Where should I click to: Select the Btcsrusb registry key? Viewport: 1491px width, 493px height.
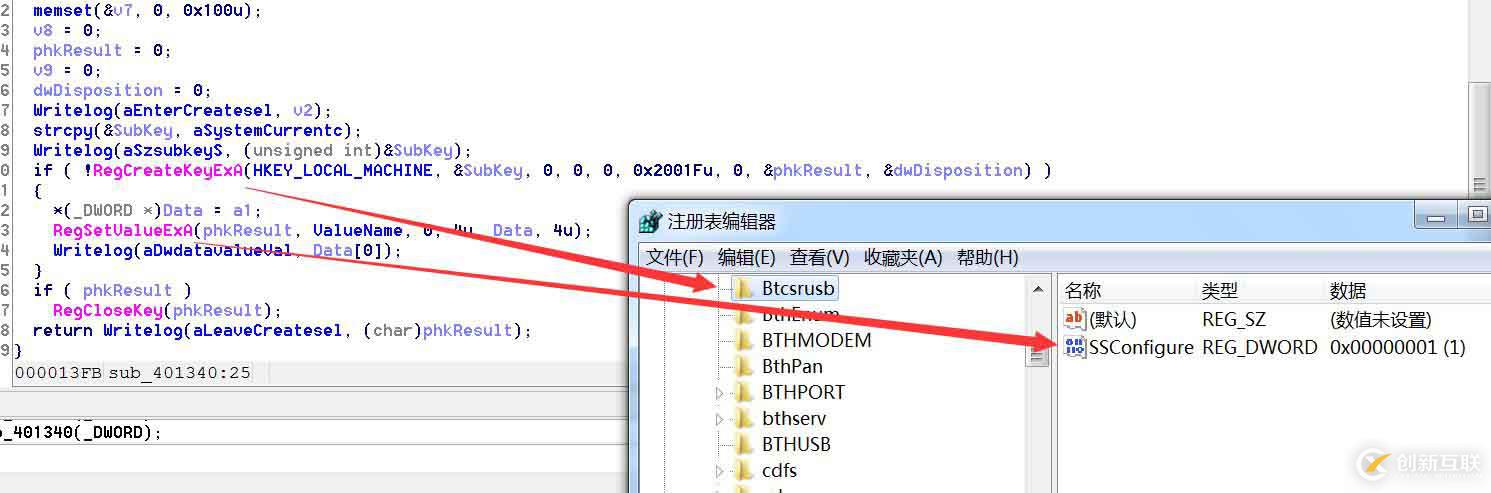coord(798,289)
